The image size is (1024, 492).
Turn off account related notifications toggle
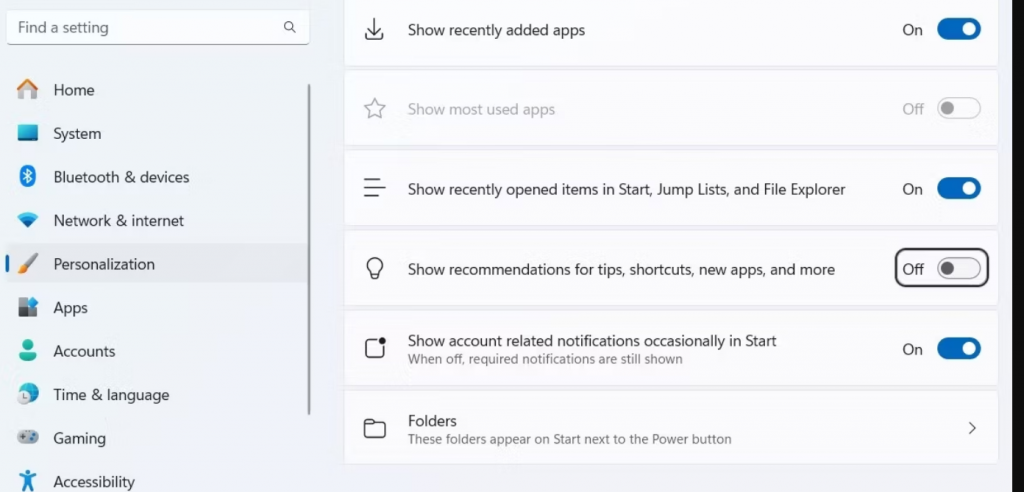point(958,349)
